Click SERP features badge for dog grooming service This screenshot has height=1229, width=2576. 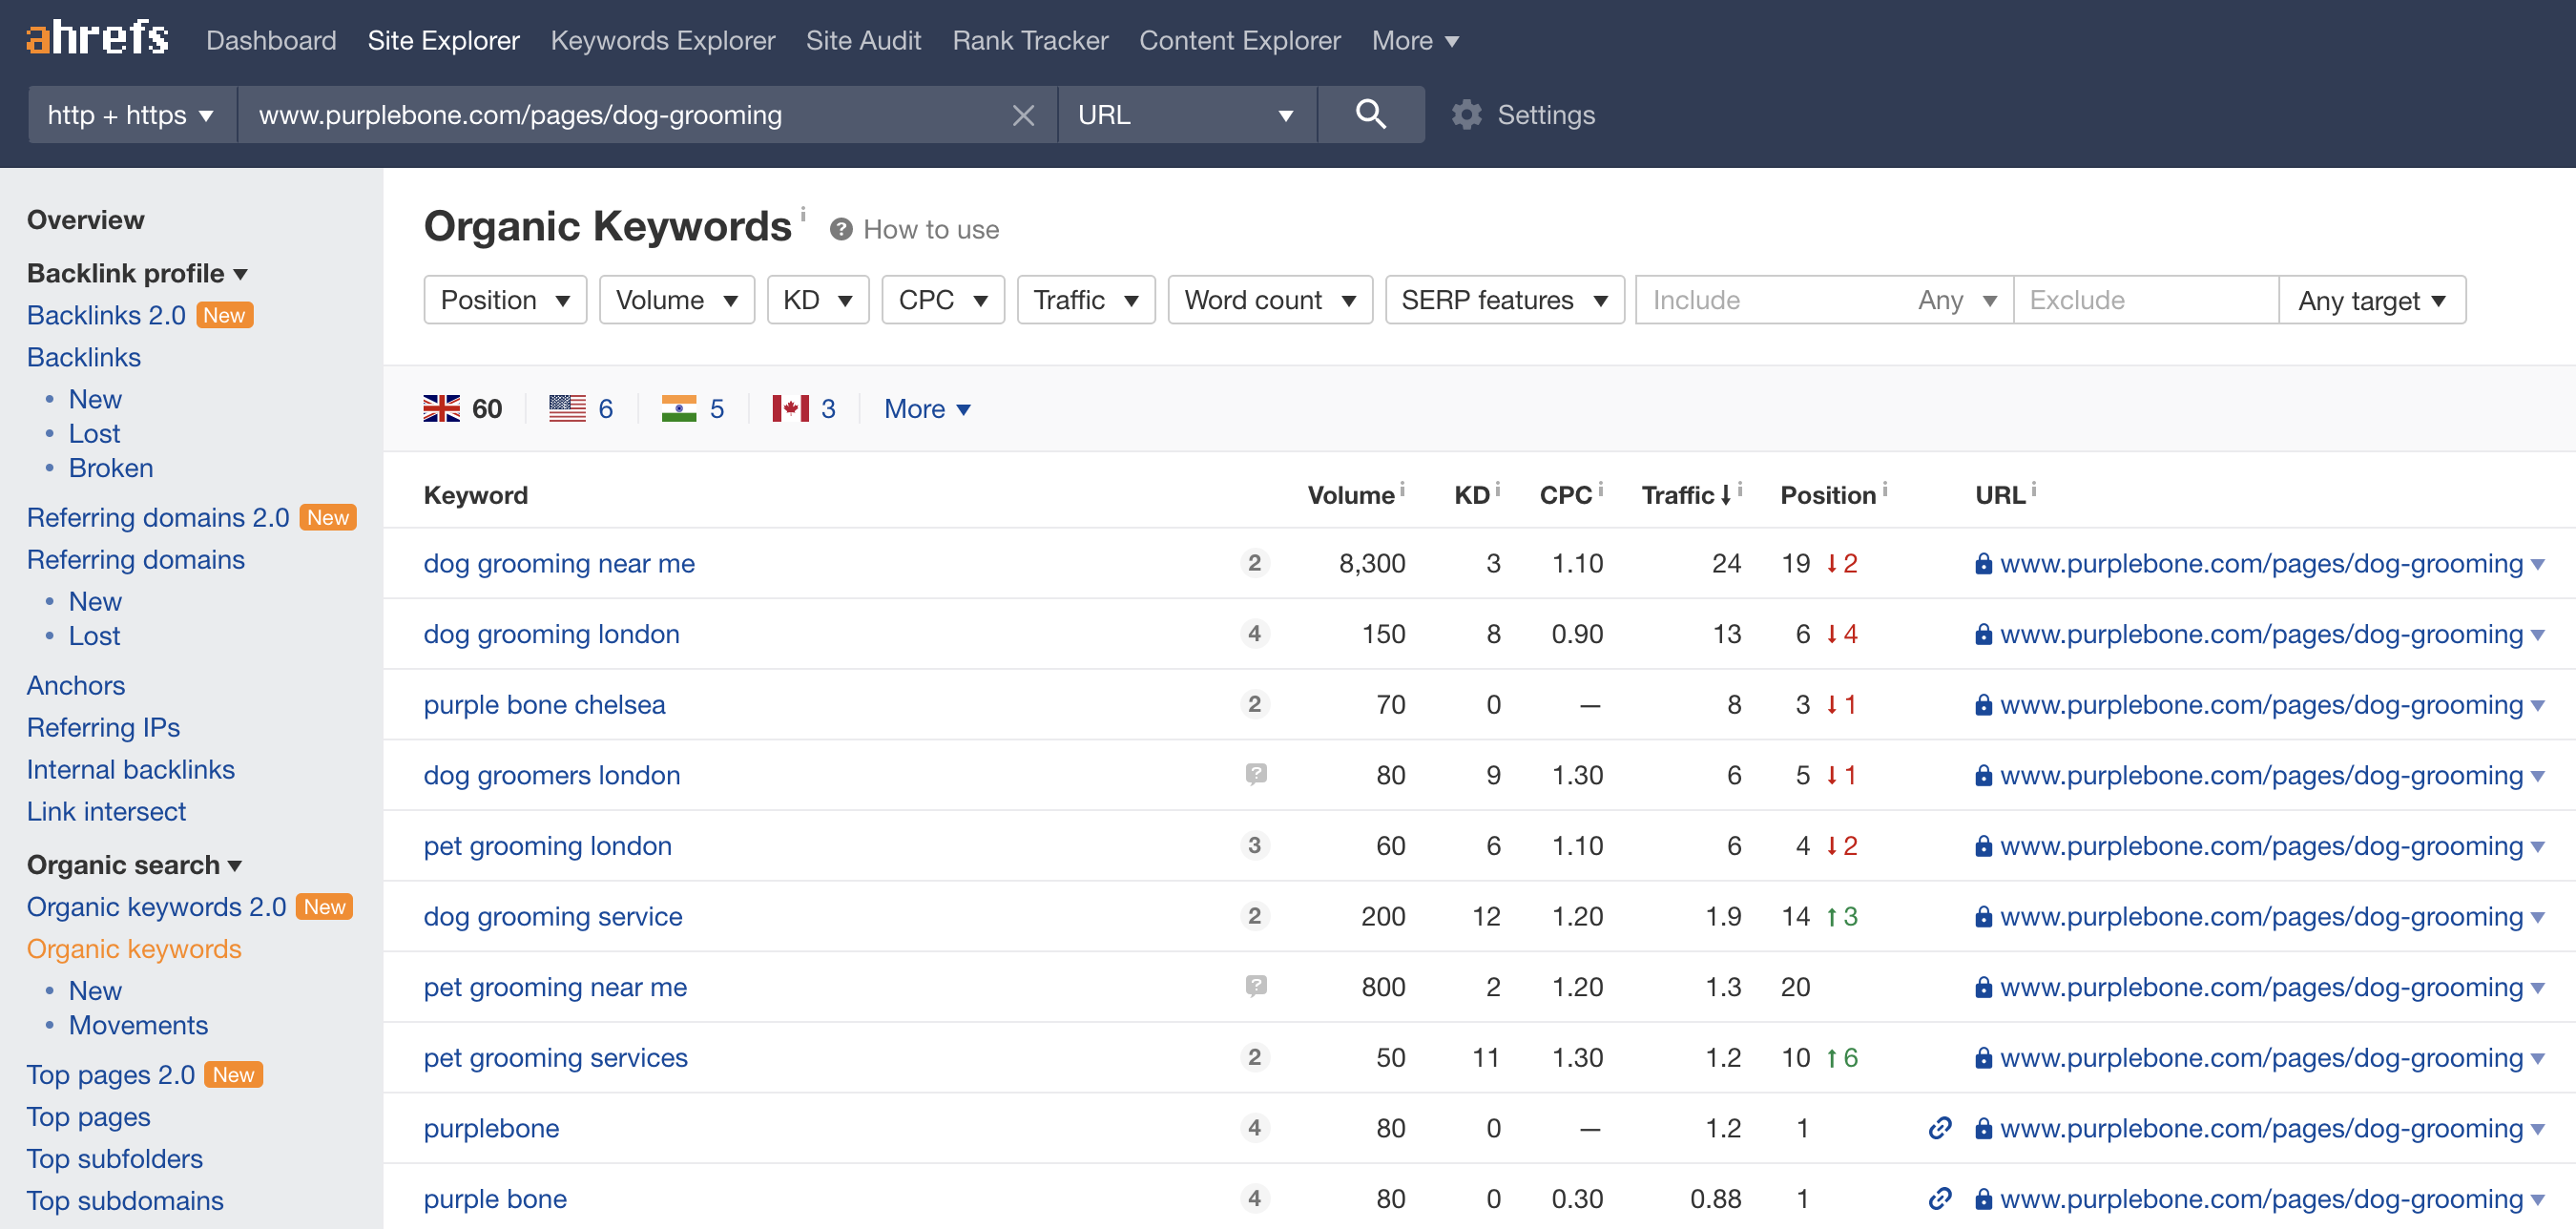pyautogui.click(x=1254, y=916)
